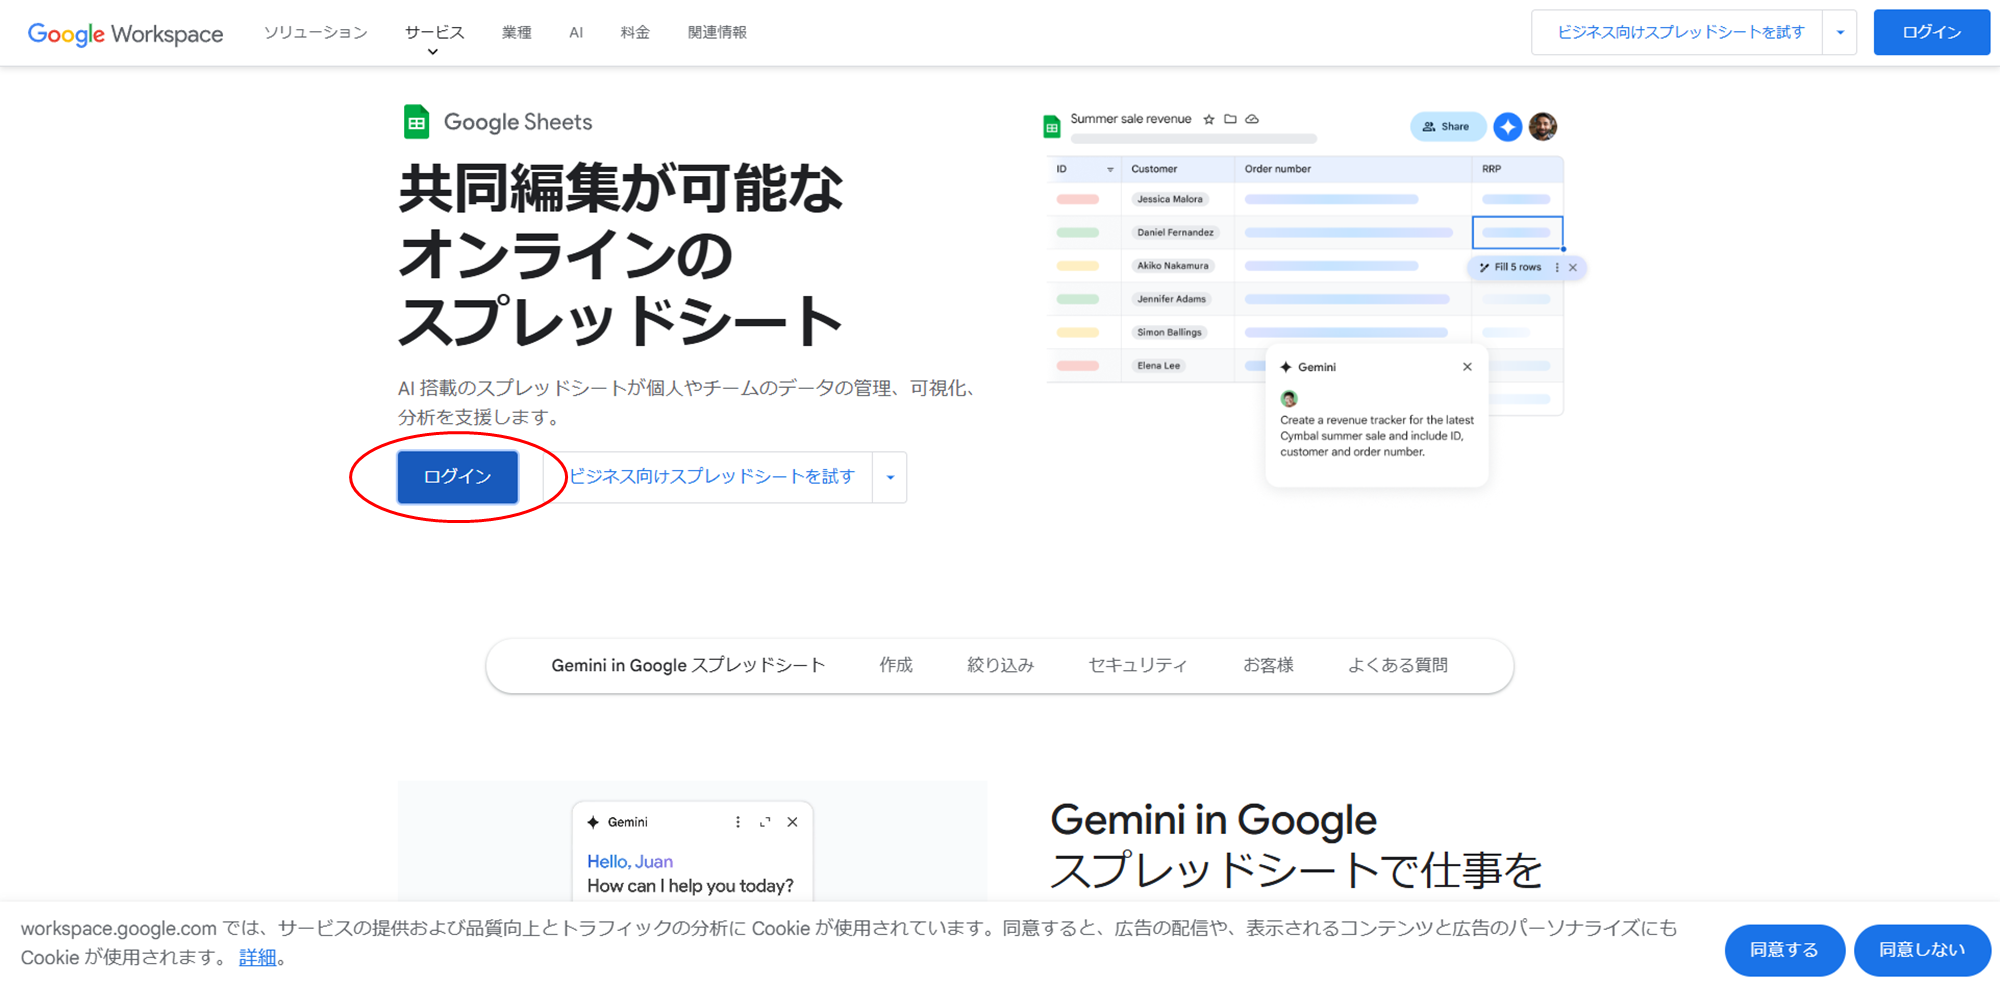Click the blue Gemini sparkle button beside Share
The image size is (2000, 985).
click(1508, 127)
